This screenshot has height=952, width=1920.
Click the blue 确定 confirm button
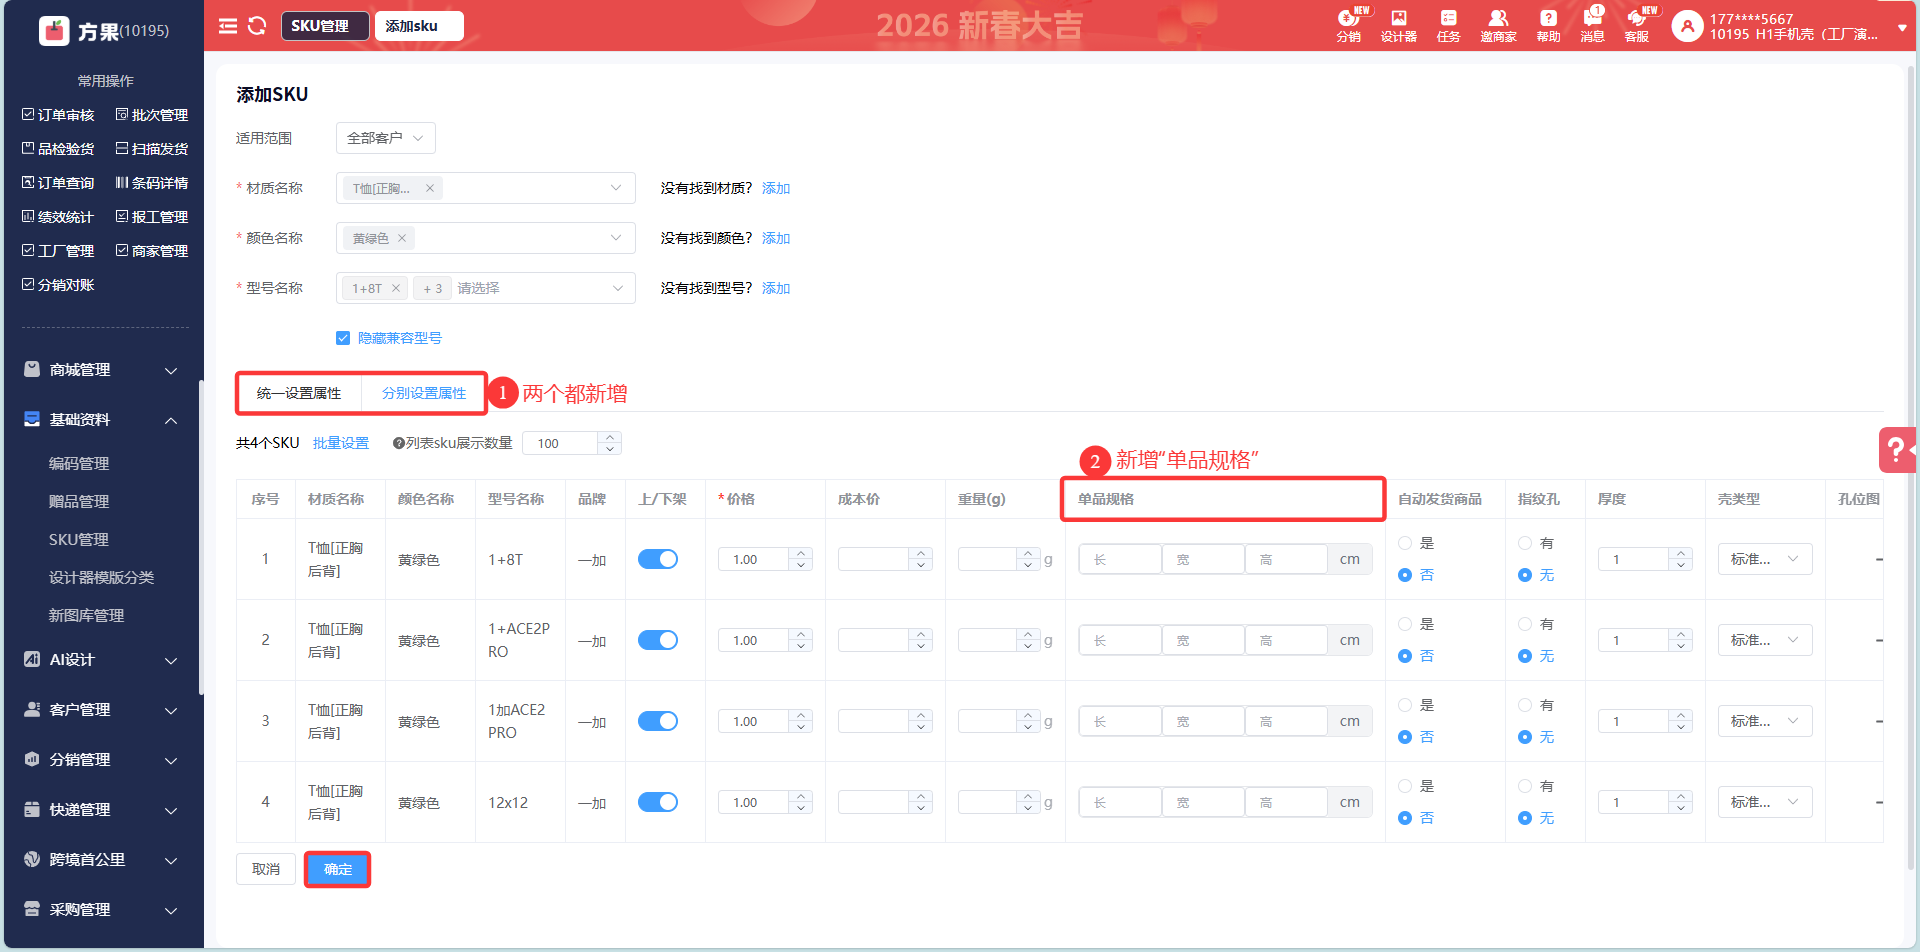coord(337,869)
